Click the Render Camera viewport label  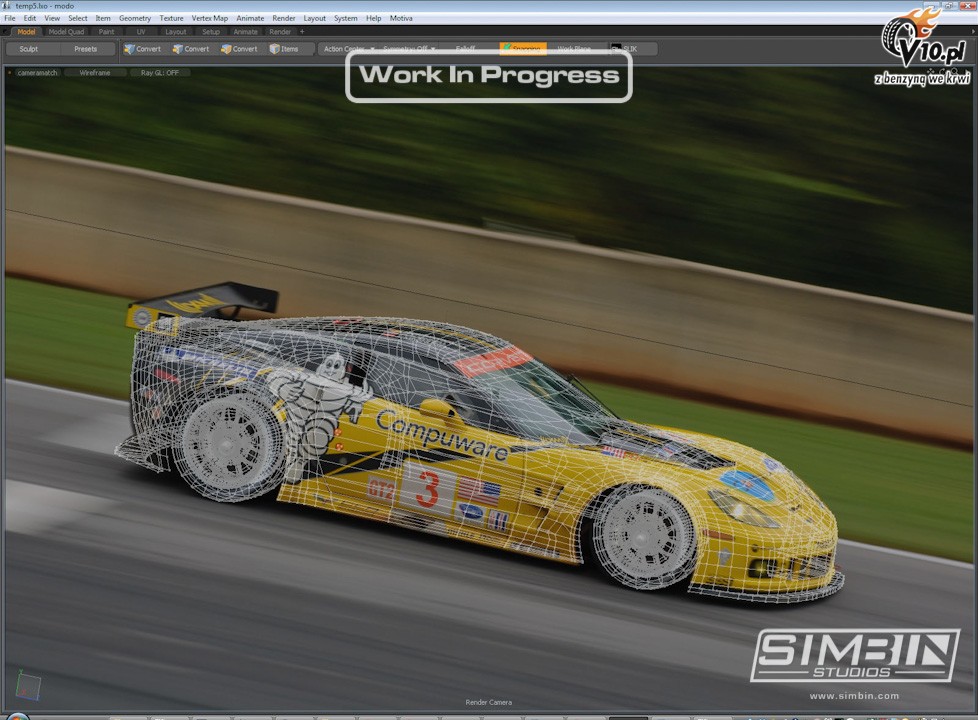click(x=488, y=703)
